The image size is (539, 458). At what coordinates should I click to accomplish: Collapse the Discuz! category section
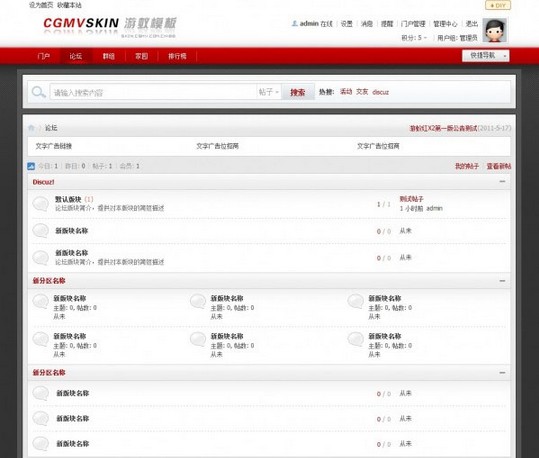502,182
